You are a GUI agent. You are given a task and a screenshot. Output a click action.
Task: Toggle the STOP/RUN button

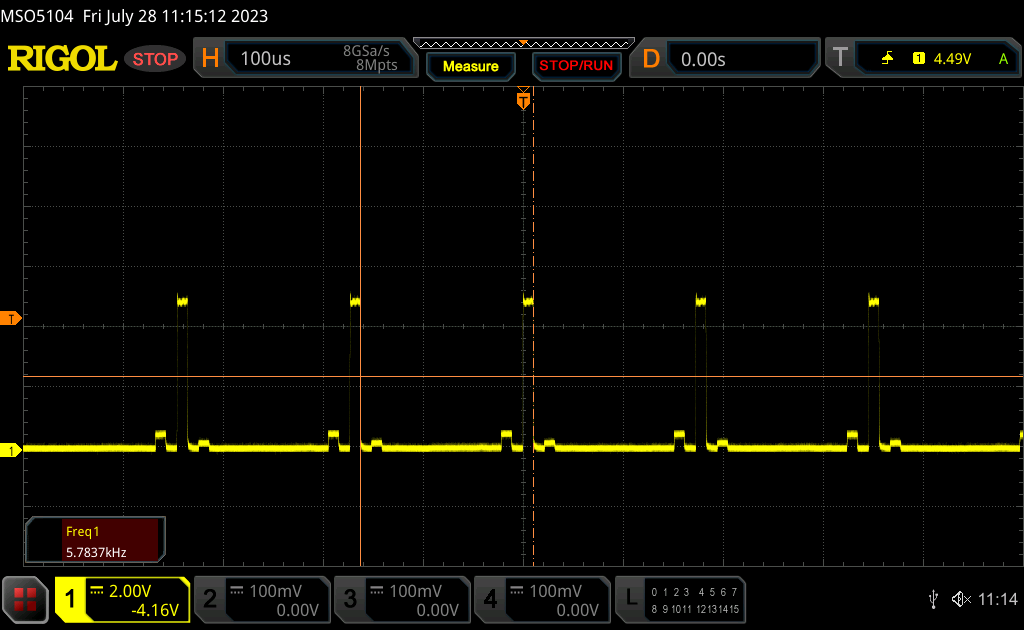pos(576,66)
